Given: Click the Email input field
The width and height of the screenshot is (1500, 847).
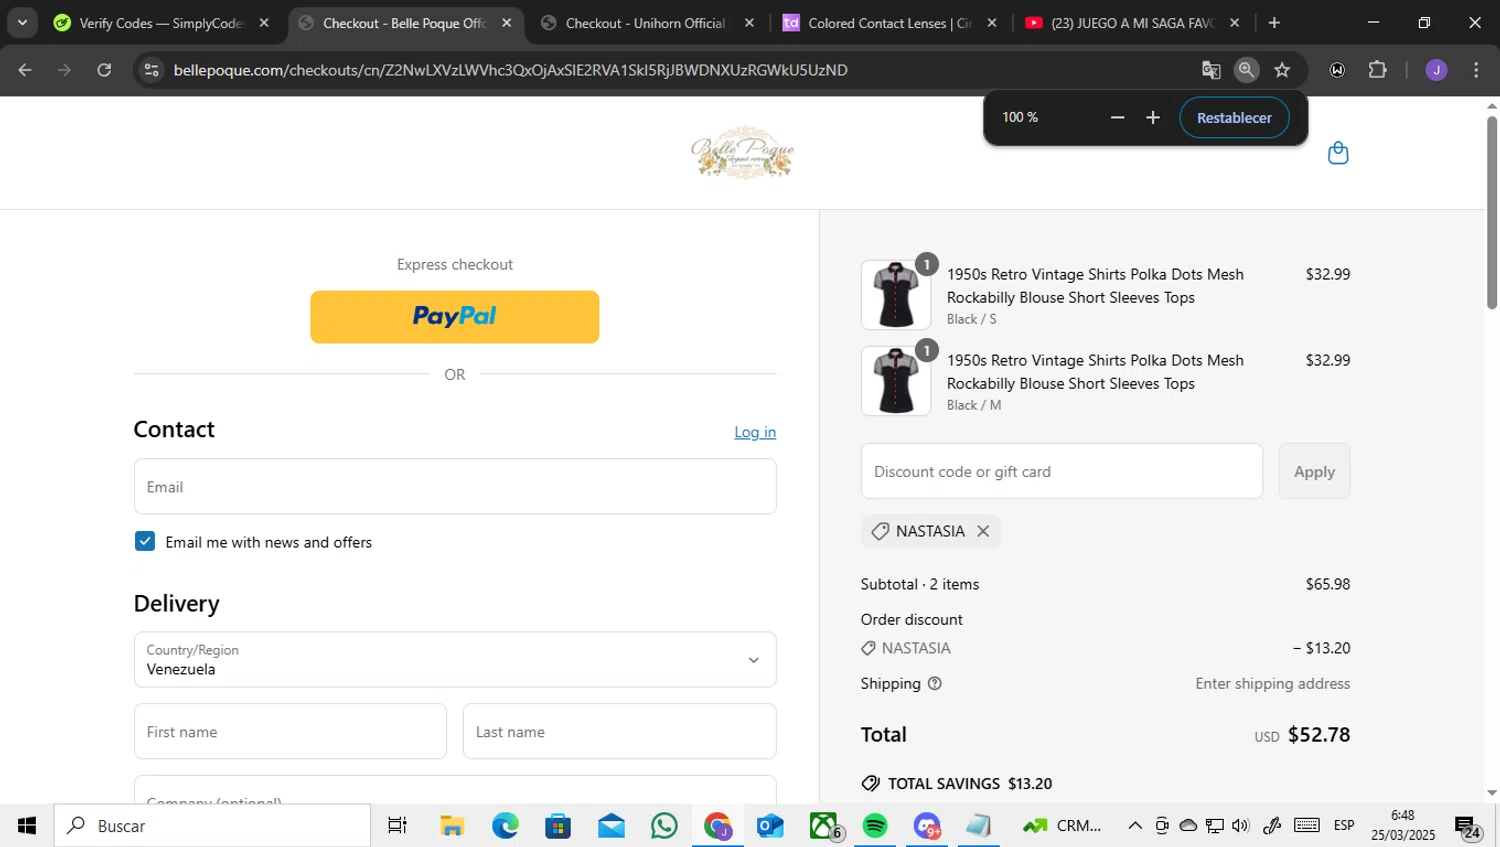Looking at the screenshot, I should (455, 487).
